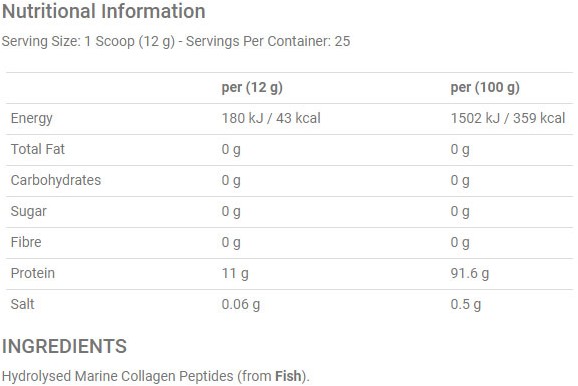Screen dimensions: 578x386
Task: Click the Total Fat row label
Action: (x=38, y=149)
